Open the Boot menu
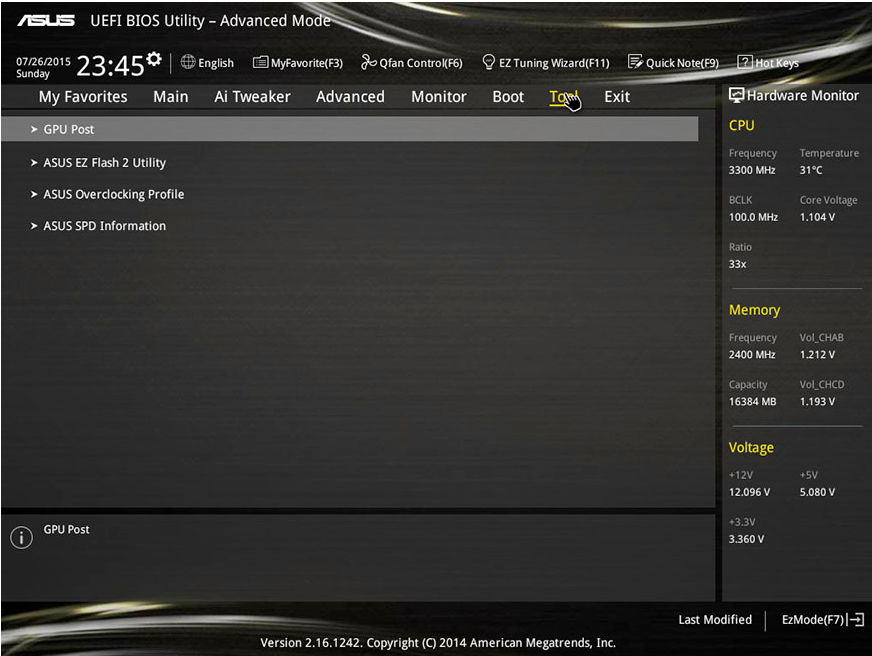Screen dimensions: 872x656 tap(507, 96)
